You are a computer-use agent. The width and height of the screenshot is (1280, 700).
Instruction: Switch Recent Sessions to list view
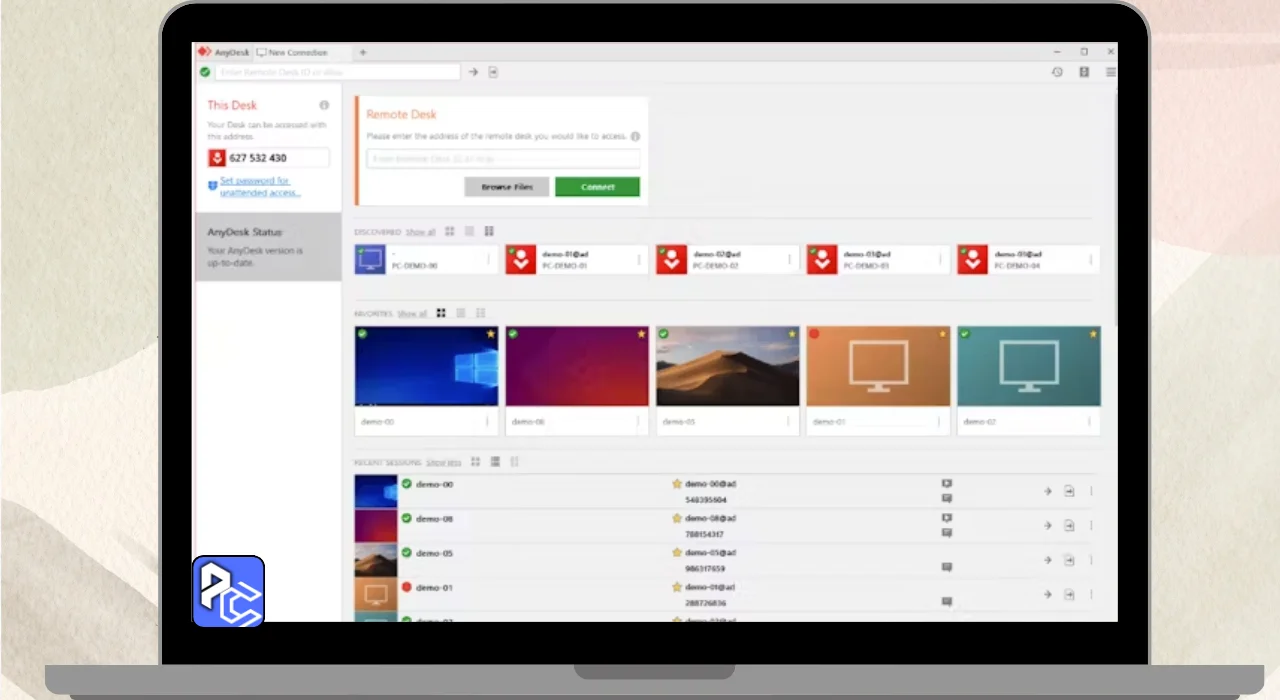(x=495, y=462)
